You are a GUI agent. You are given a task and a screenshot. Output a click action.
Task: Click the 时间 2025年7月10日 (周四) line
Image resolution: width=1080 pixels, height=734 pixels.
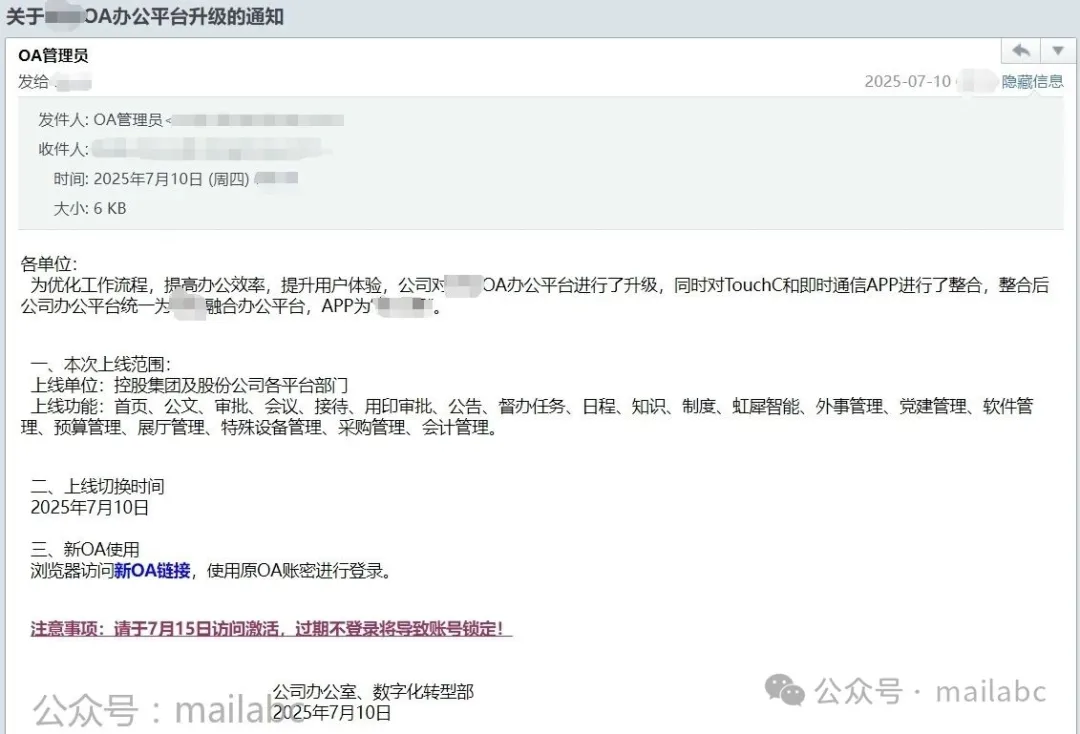pyautogui.click(x=176, y=179)
